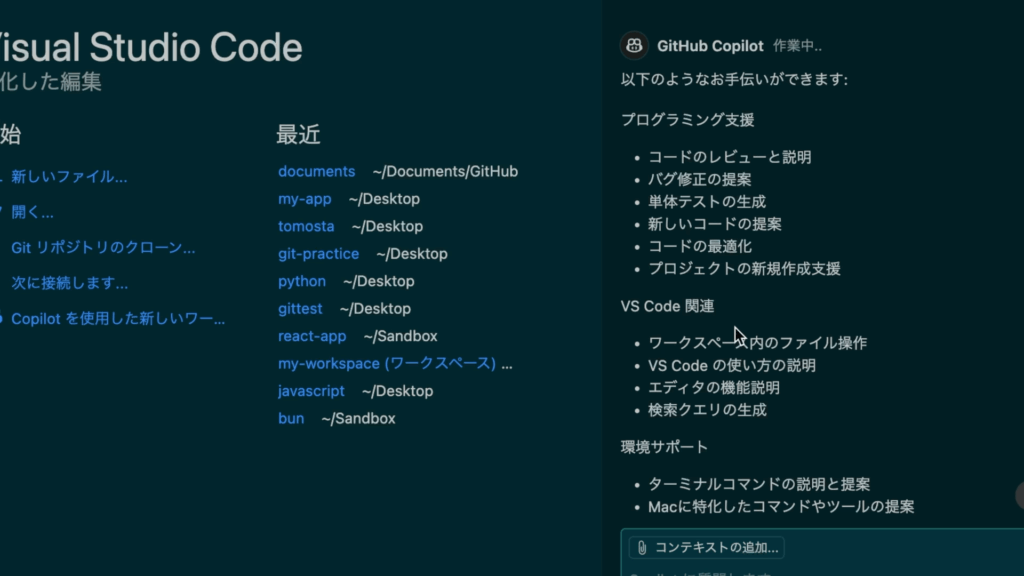Viewport: 1024px width, 576px height.
Task: Select gittest in the recent list
Action: [x=300, y=309]
